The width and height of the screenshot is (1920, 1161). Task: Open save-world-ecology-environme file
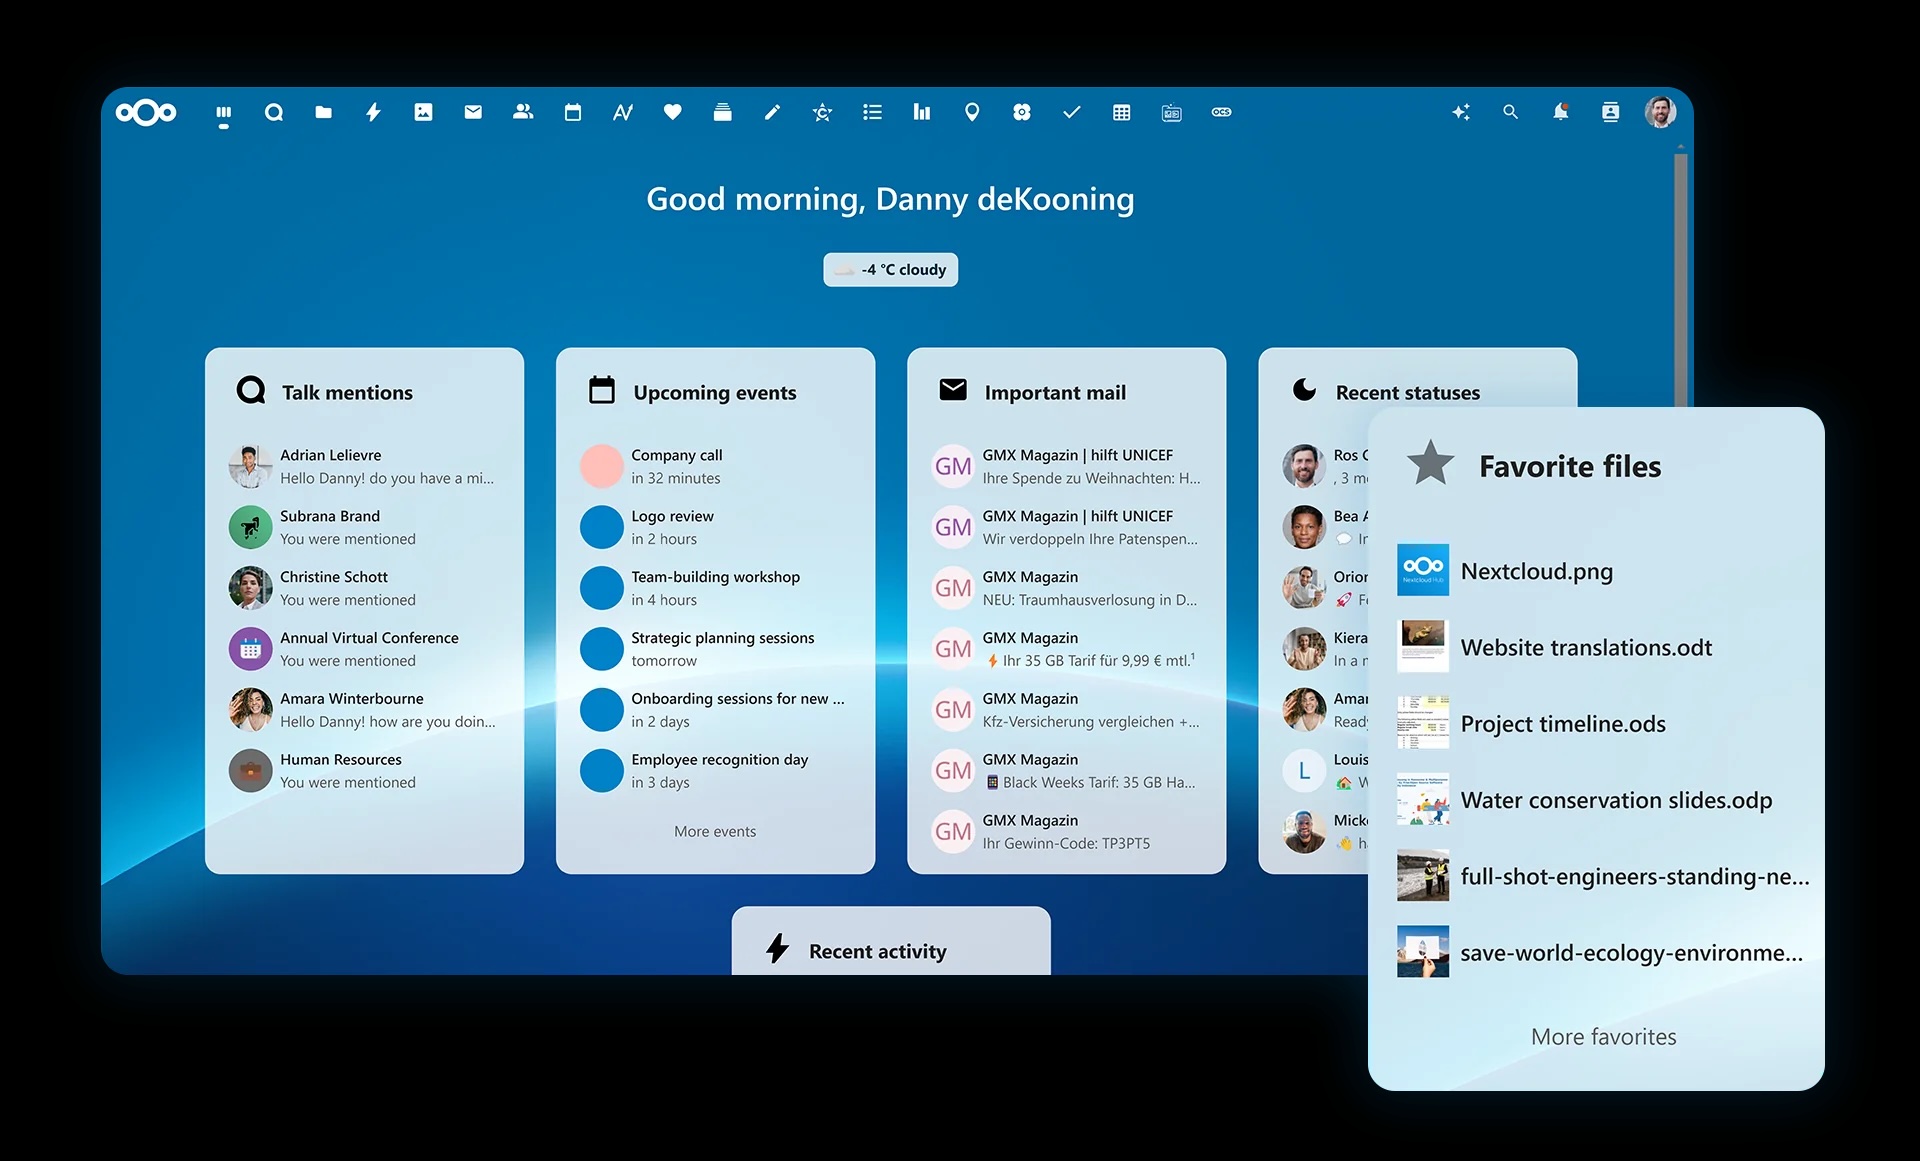pyautogui.click(x=1603, y=953)
